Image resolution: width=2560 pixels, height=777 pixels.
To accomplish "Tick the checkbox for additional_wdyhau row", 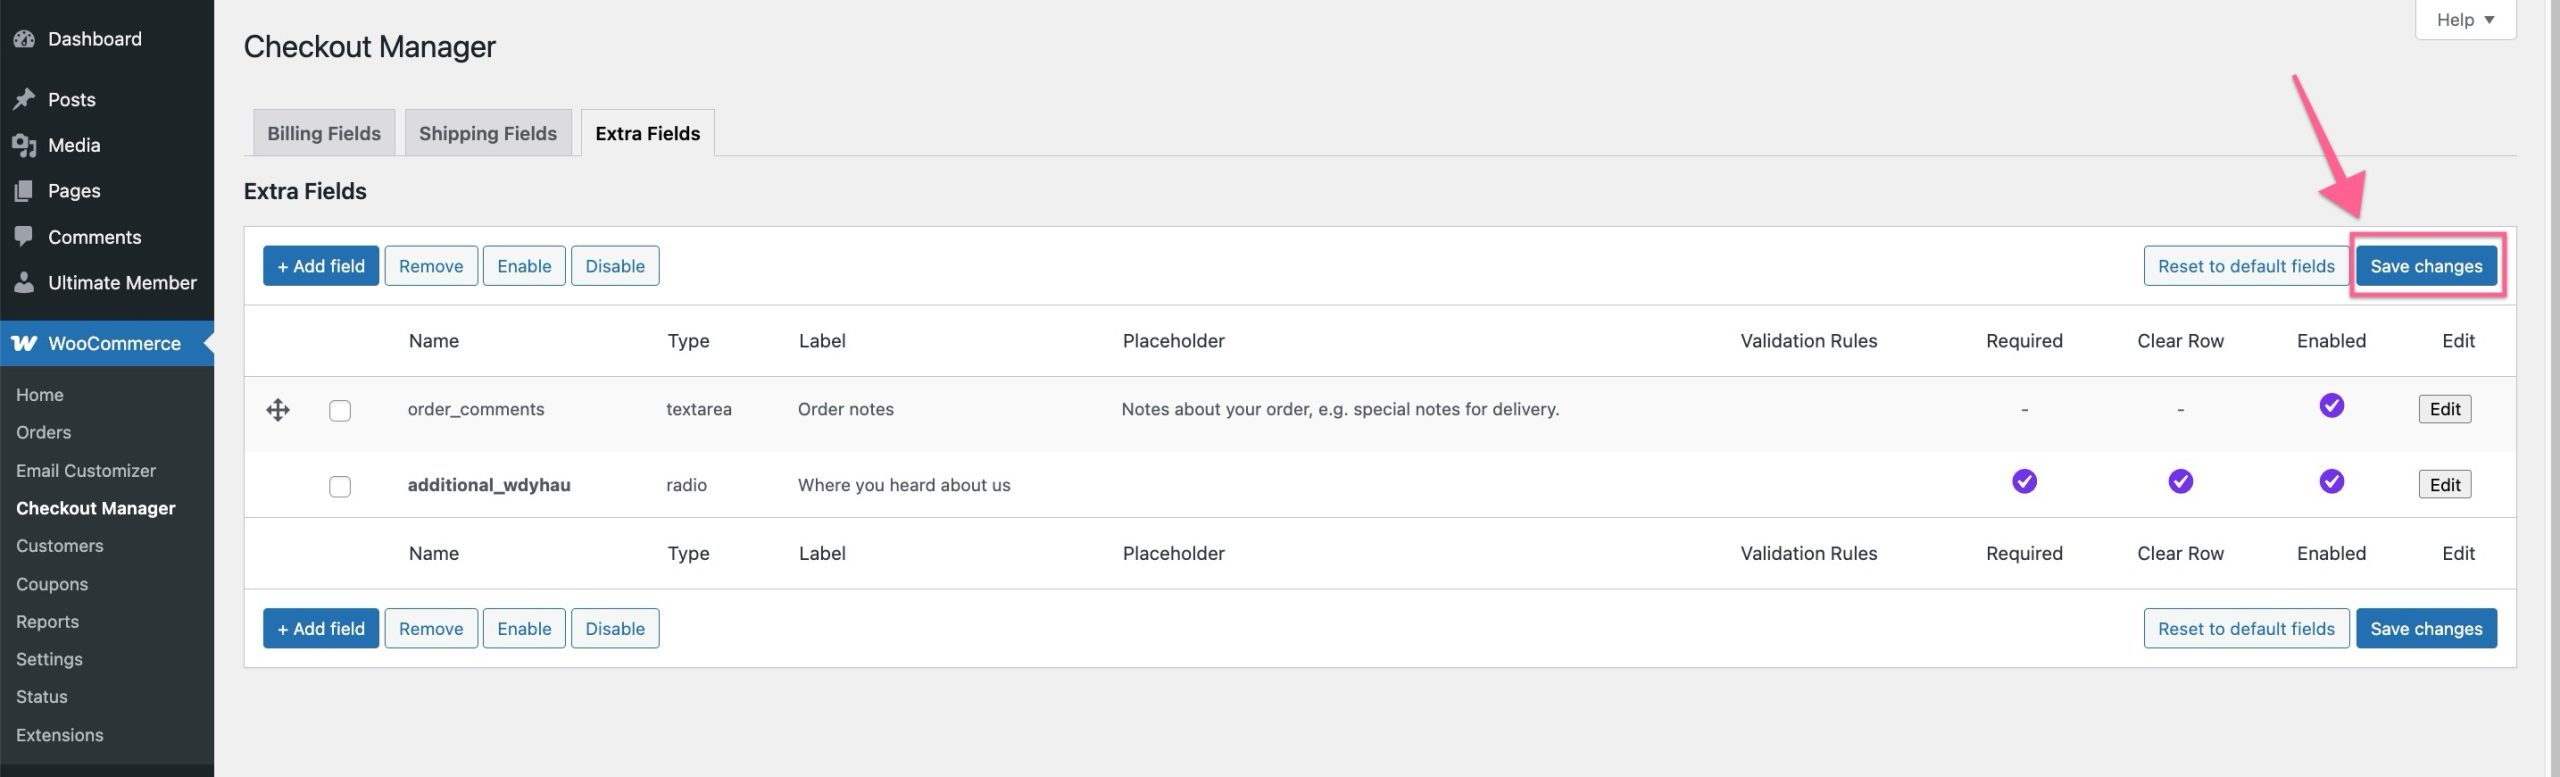I will tap(340, 486).
